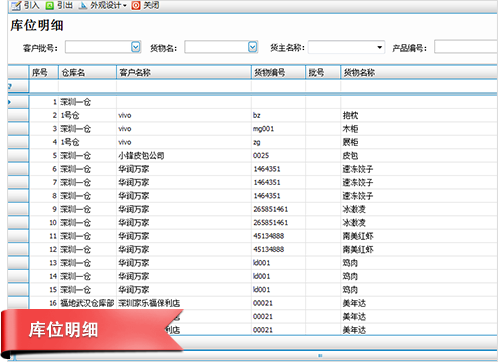
Task: Select the row selector for row 1
Action: point(18,102)
